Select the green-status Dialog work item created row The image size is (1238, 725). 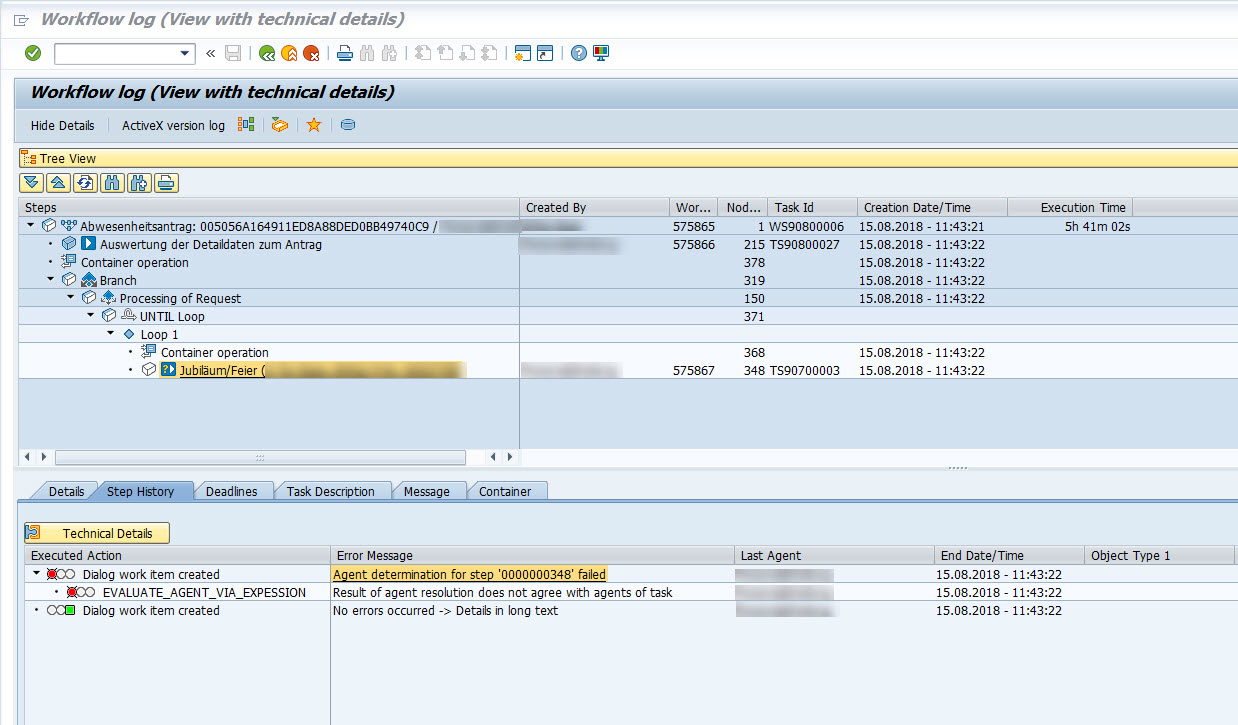point(151,610)
